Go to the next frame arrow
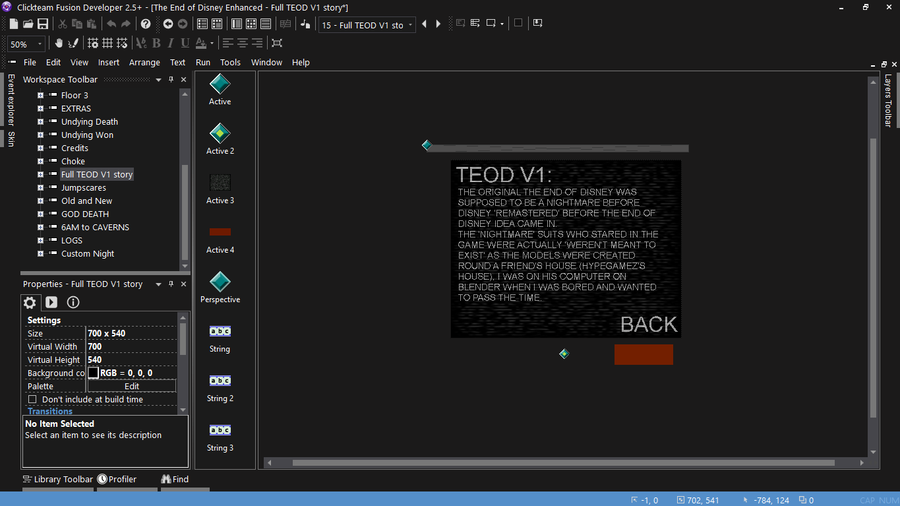Image resolution: width=900 pixels, height=506 pixels. [439, 24]
